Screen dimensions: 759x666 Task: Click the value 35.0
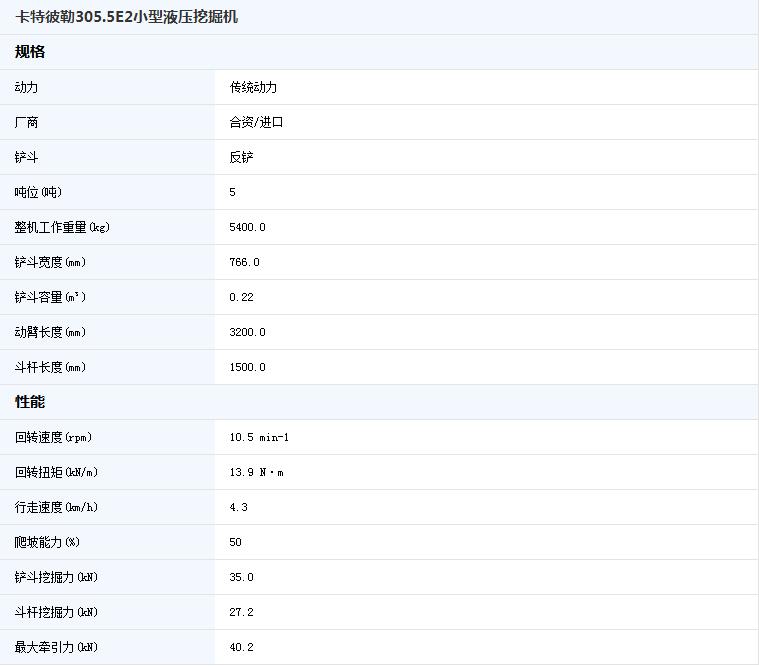click(x=242, y=577)
